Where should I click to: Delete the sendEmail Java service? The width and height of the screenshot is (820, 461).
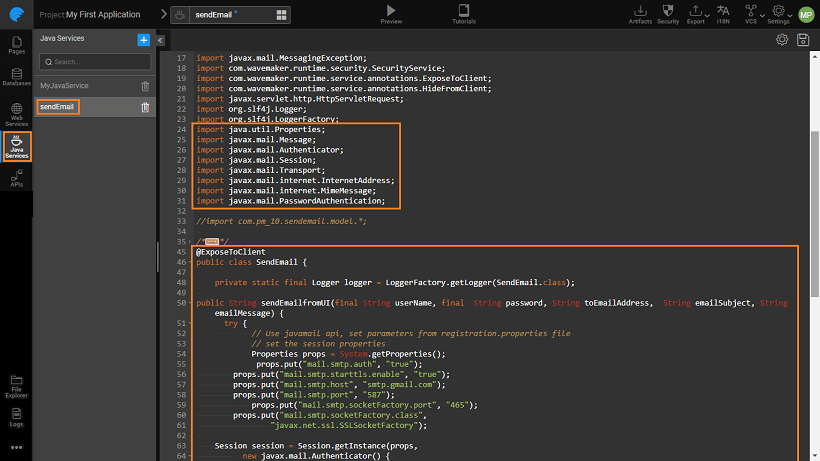click(x=145, y=107)
